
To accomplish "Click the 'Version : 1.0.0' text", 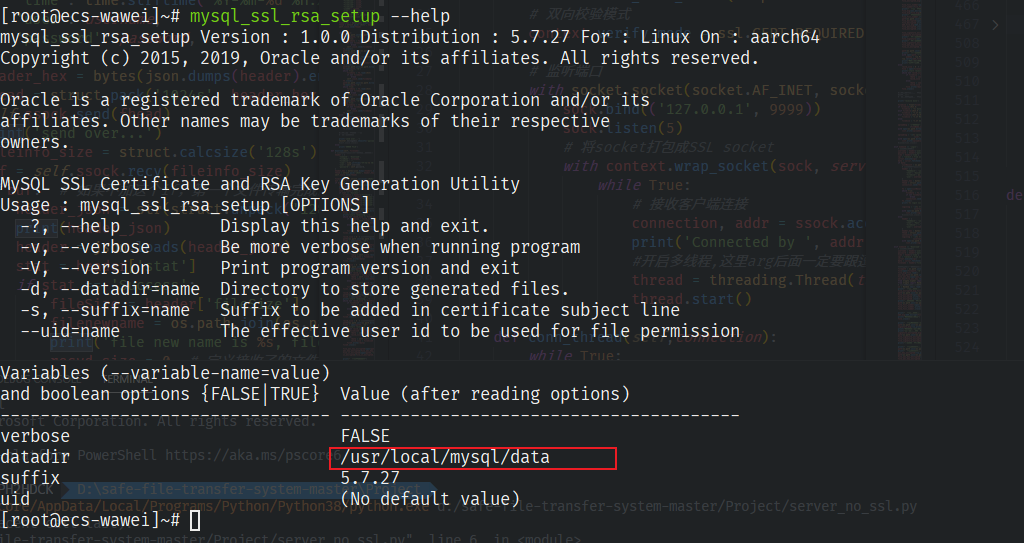I will 275,37.
